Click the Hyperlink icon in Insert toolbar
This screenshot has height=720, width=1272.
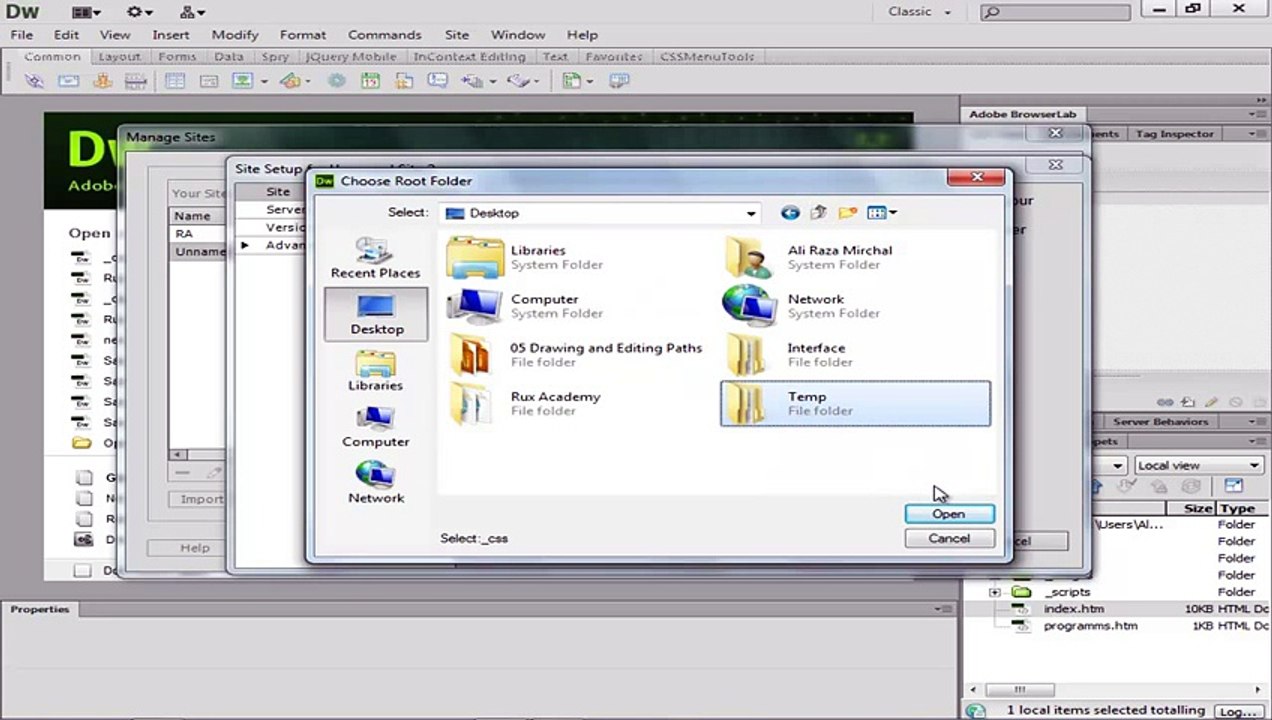coord(35,81)
